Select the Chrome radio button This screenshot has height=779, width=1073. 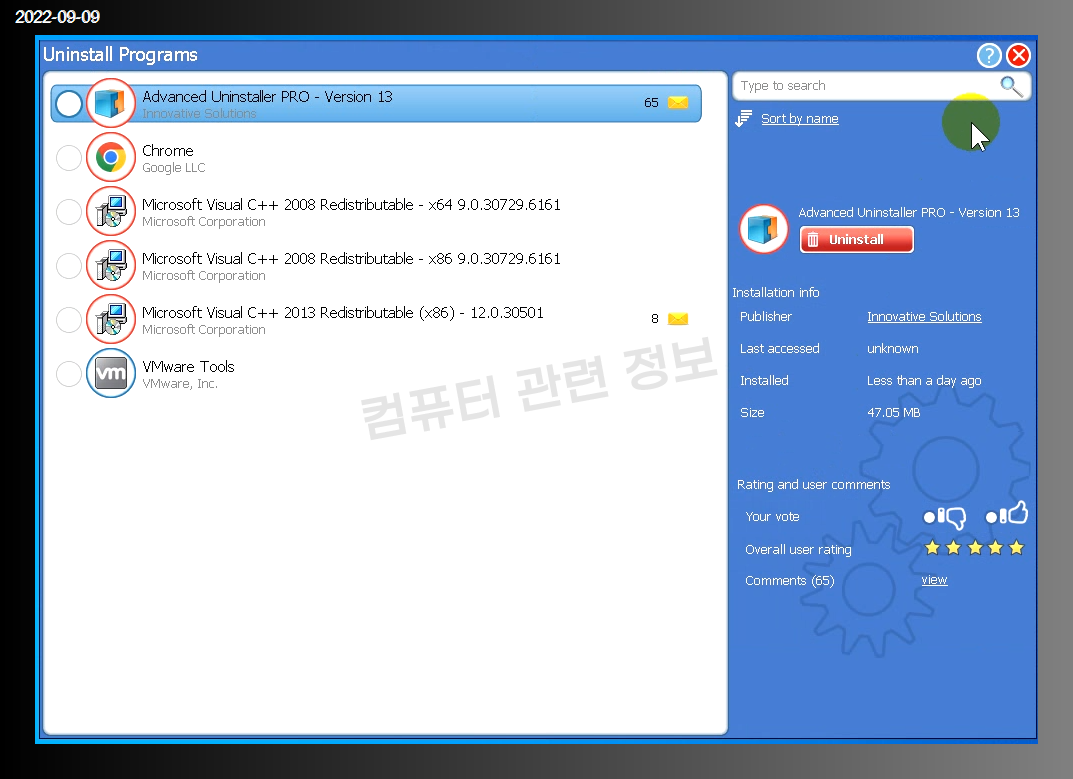point(69,158)
